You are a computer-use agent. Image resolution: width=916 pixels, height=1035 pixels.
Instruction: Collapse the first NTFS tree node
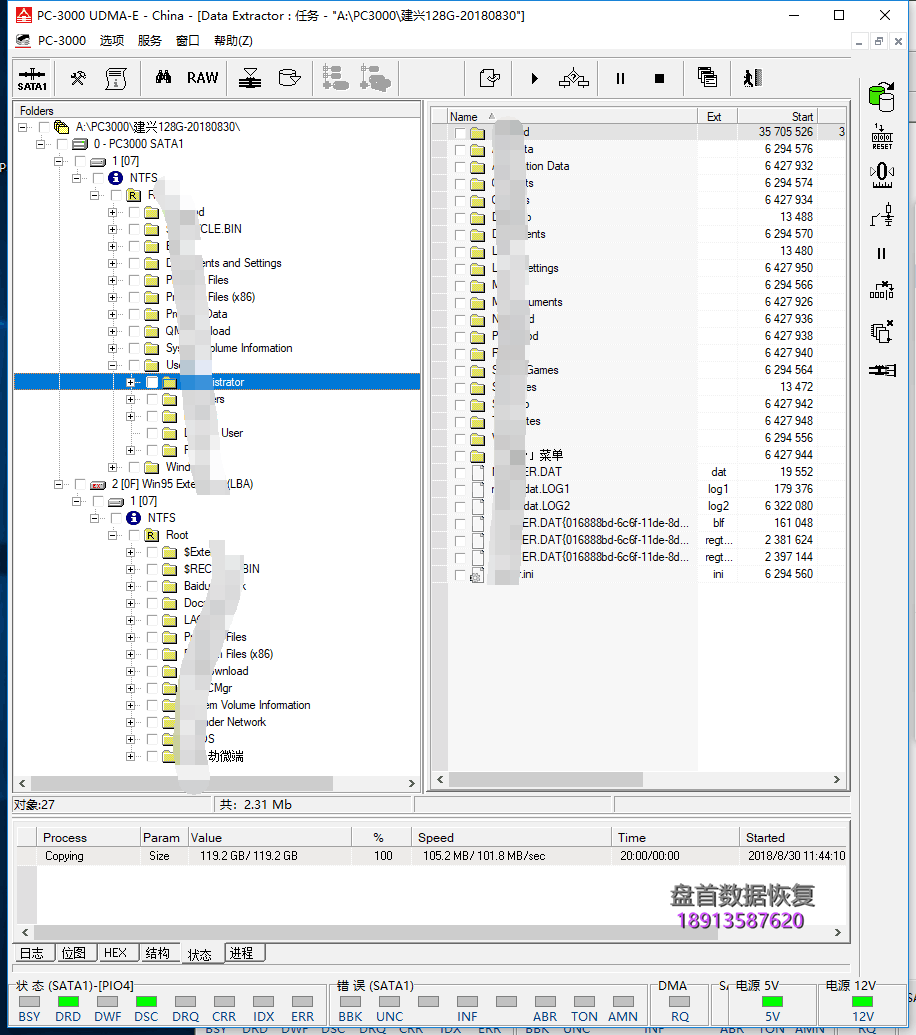[77, 178]
